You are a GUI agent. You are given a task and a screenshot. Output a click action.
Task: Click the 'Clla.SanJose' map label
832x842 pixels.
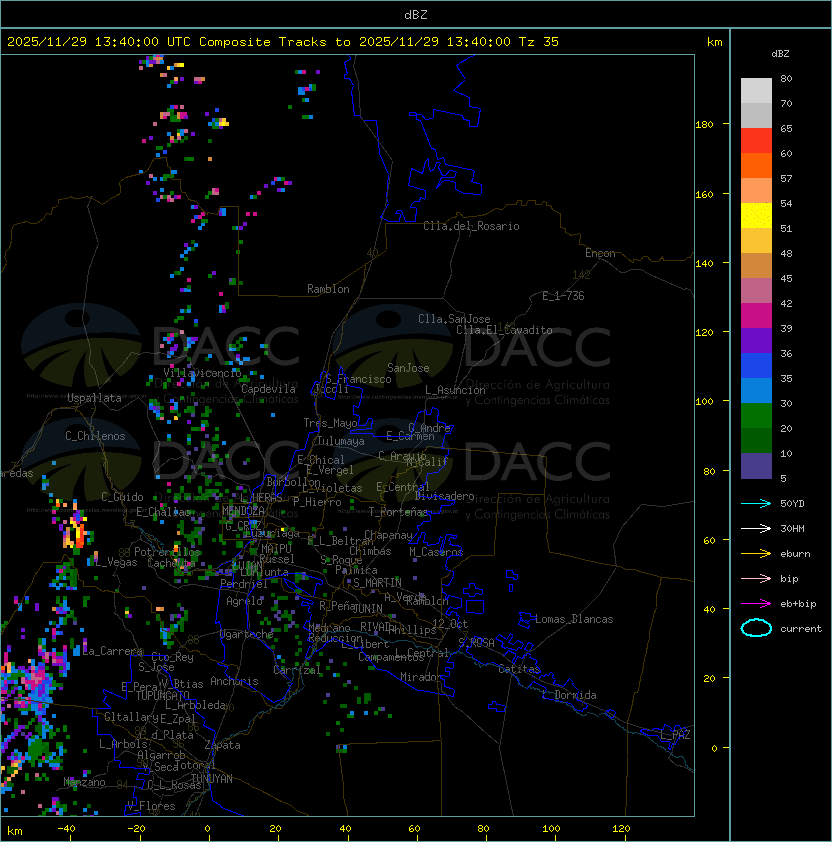point(454,319)
